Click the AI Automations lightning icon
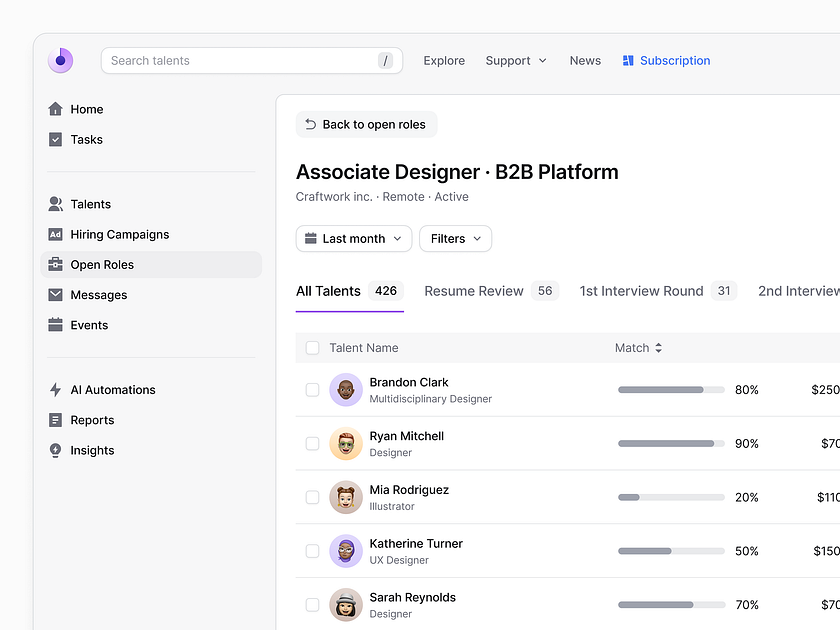840x630 pixels. (57, 390)
